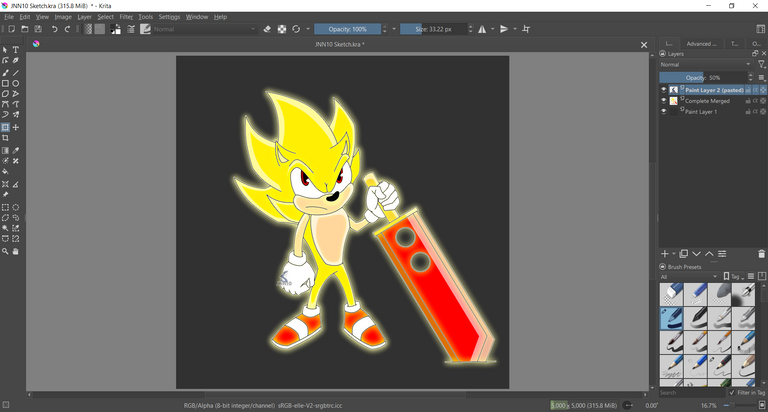This screenshot has width=768, height=412.
Task: Hide Paint Layer 1 layer
Action: pos(664,112)
